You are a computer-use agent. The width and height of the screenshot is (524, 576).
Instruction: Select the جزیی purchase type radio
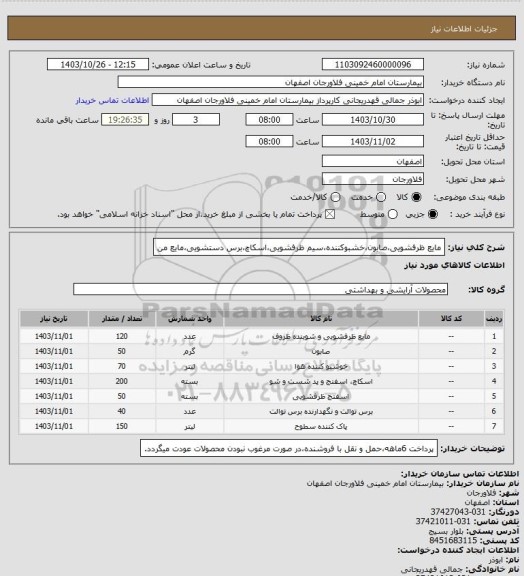433,214
